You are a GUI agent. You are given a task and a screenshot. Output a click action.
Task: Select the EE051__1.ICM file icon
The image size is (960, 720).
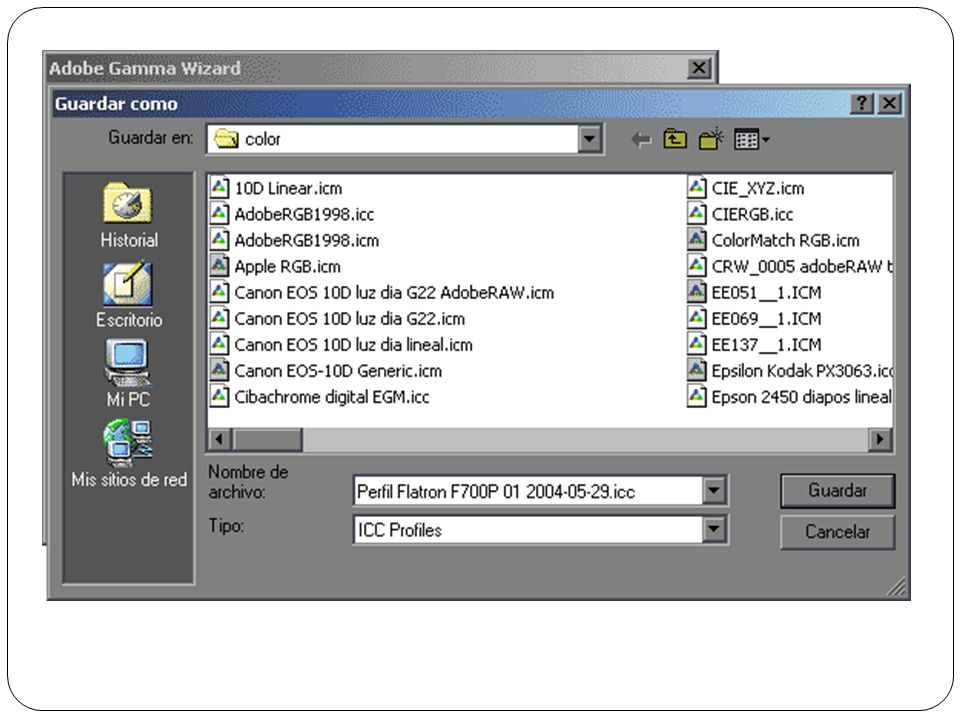coord(696,291)
